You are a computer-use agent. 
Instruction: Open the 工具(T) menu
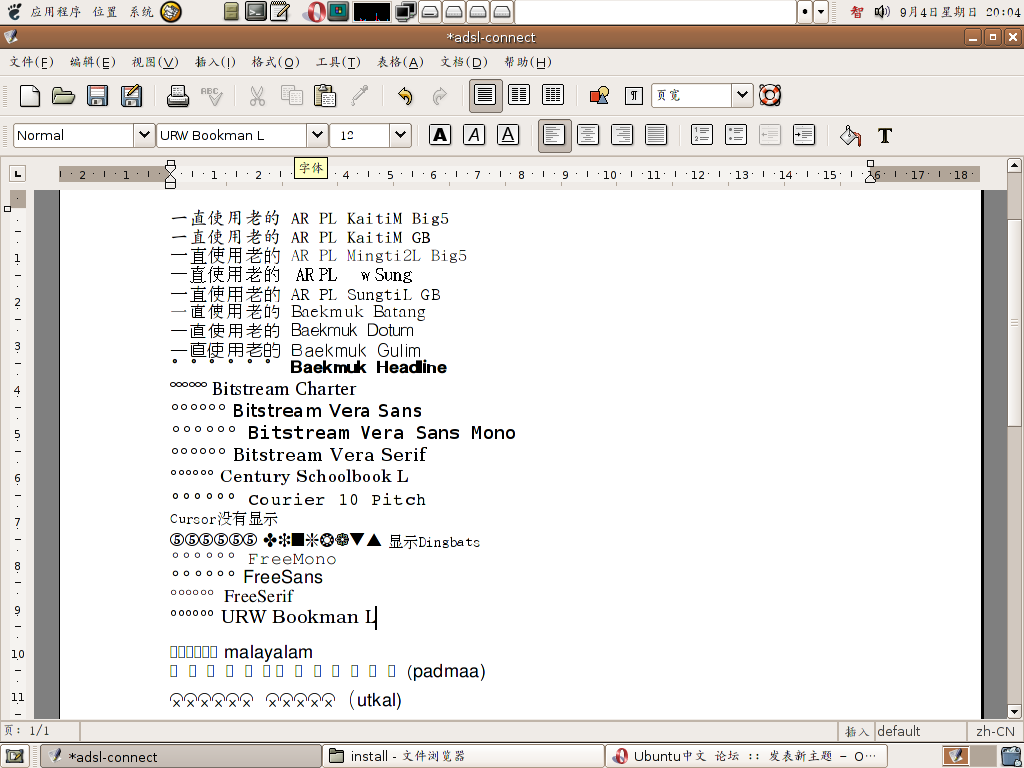click(x=338, y=62)
